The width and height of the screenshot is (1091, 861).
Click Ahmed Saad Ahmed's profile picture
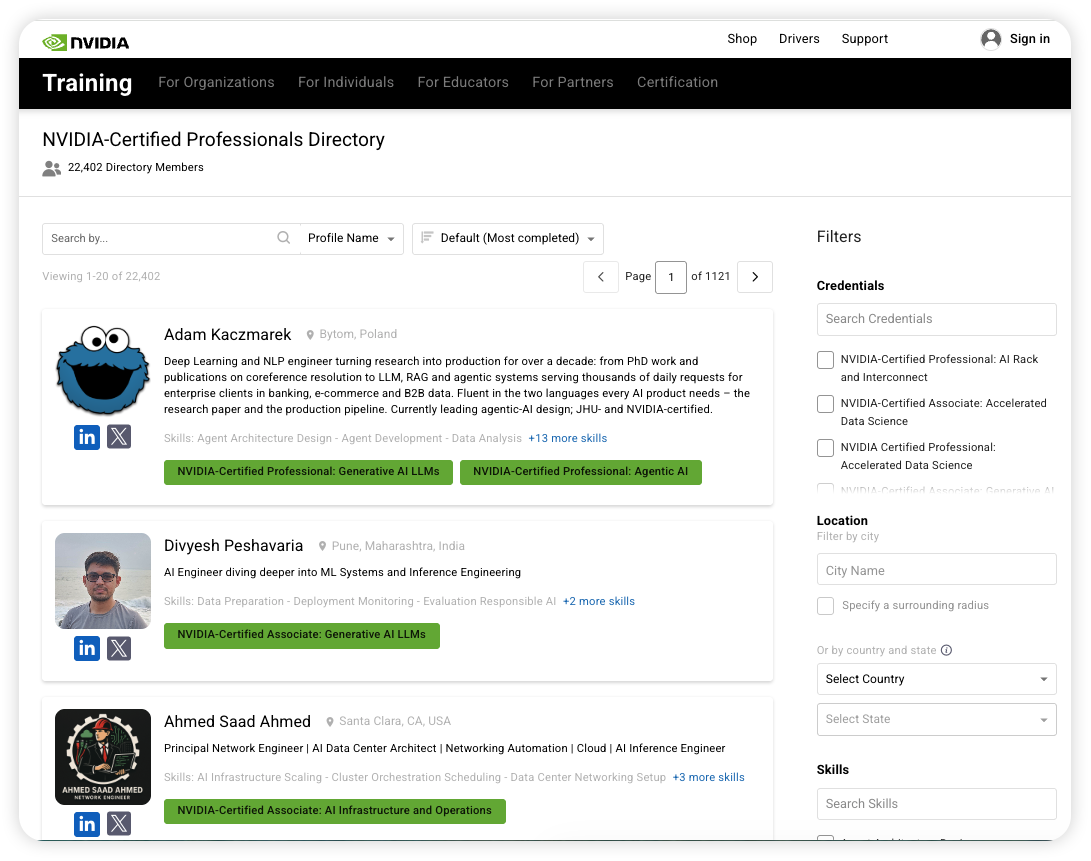tap(103, 757)
